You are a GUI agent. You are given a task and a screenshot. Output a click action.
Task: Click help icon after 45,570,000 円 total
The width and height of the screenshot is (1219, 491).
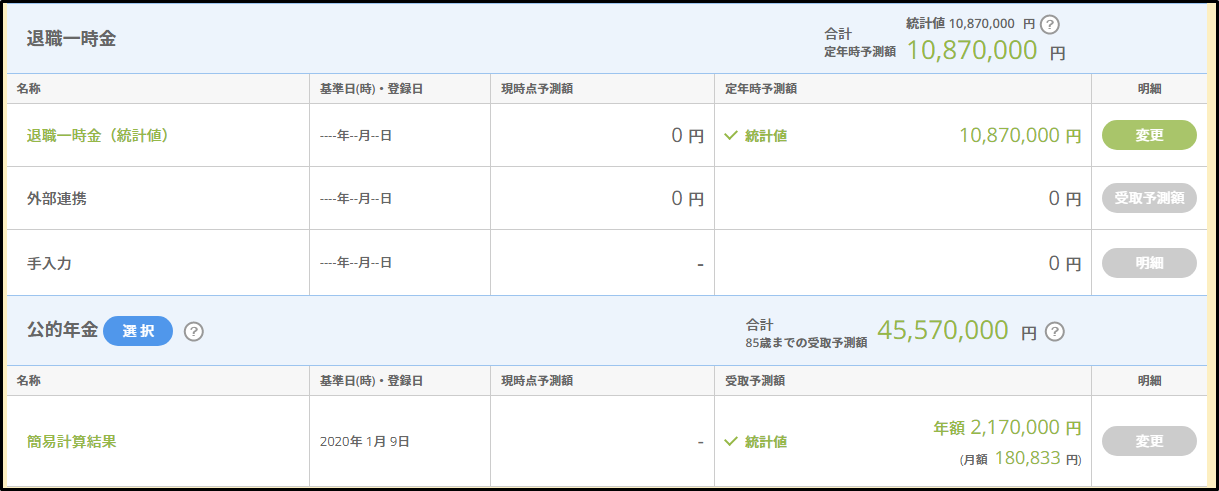(1055, 332)
